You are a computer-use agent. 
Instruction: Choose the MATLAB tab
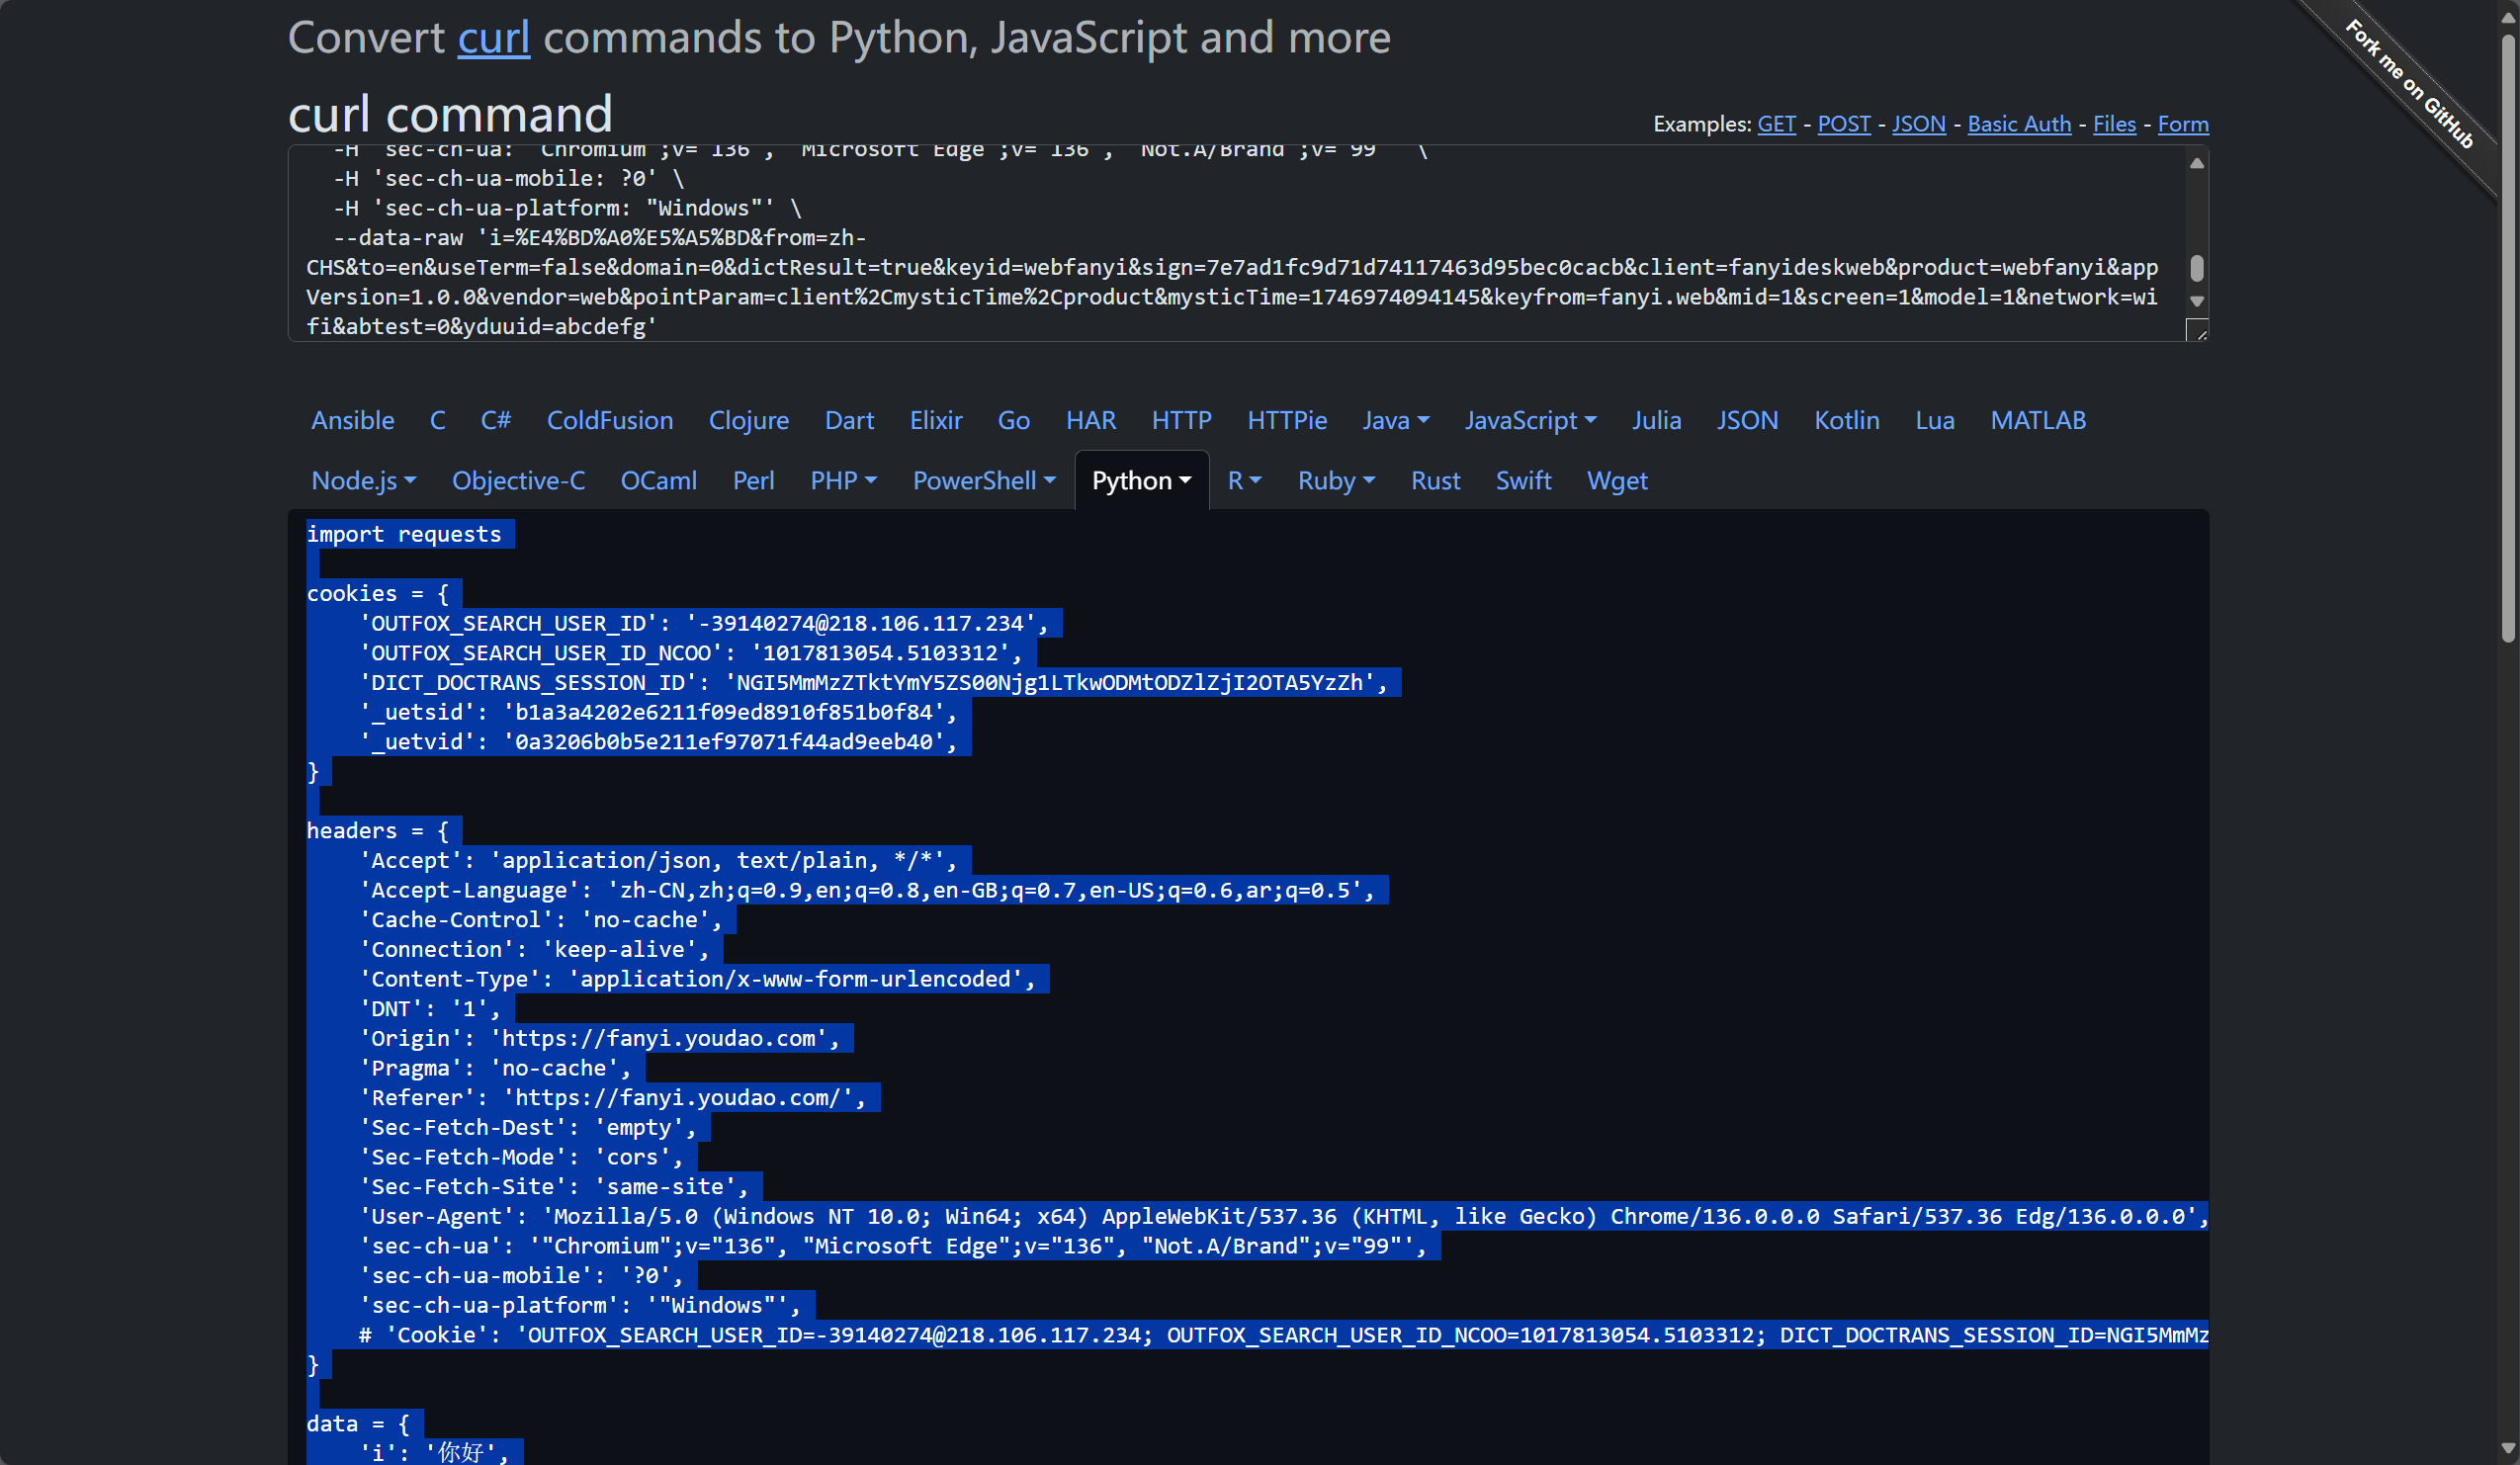(x=2037, y=421)
